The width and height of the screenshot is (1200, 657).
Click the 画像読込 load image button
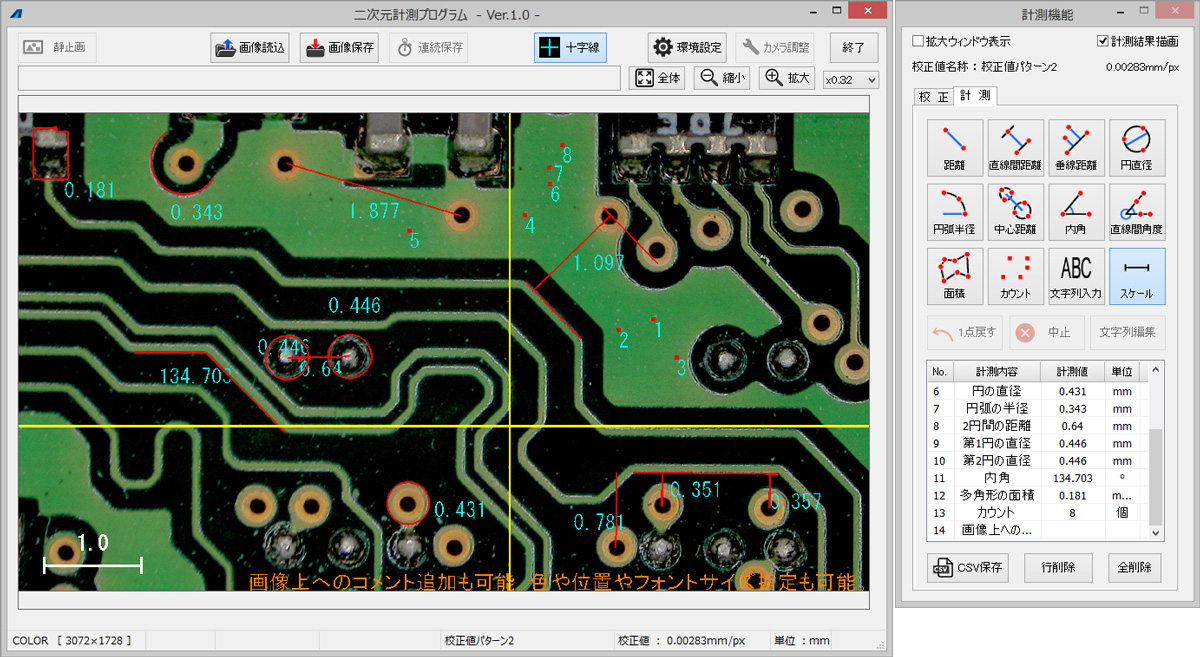coord(250,48)
